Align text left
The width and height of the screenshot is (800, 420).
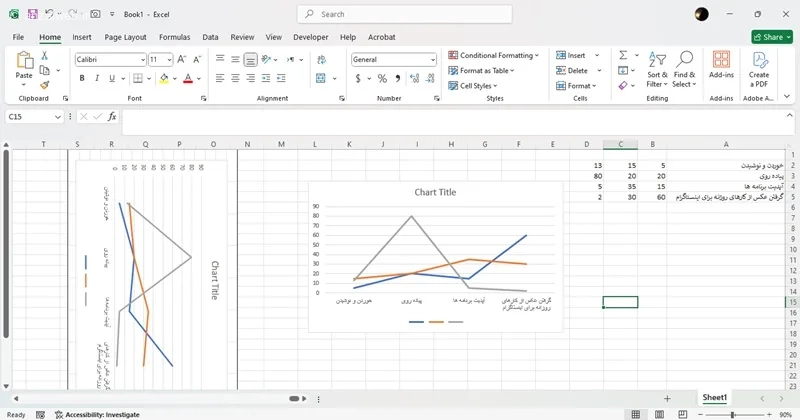pyautogui.click(x=220, y=78)
